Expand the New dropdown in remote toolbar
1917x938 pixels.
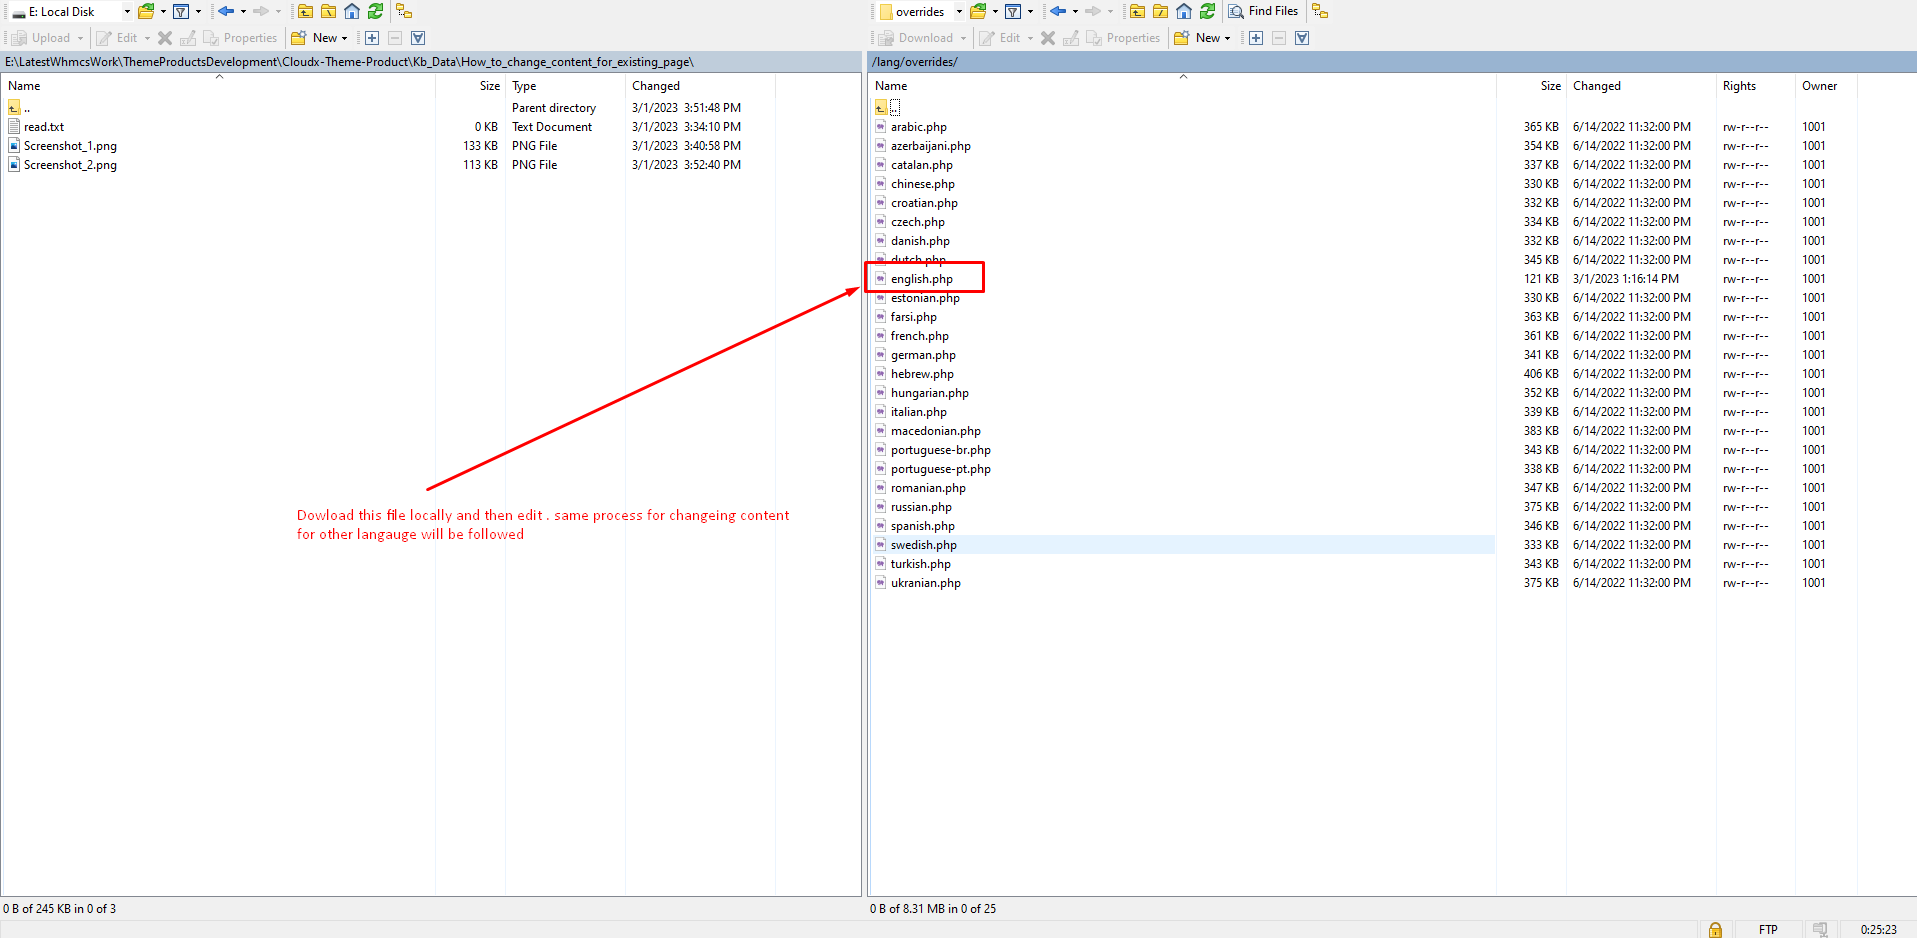tap(1227, 38)
